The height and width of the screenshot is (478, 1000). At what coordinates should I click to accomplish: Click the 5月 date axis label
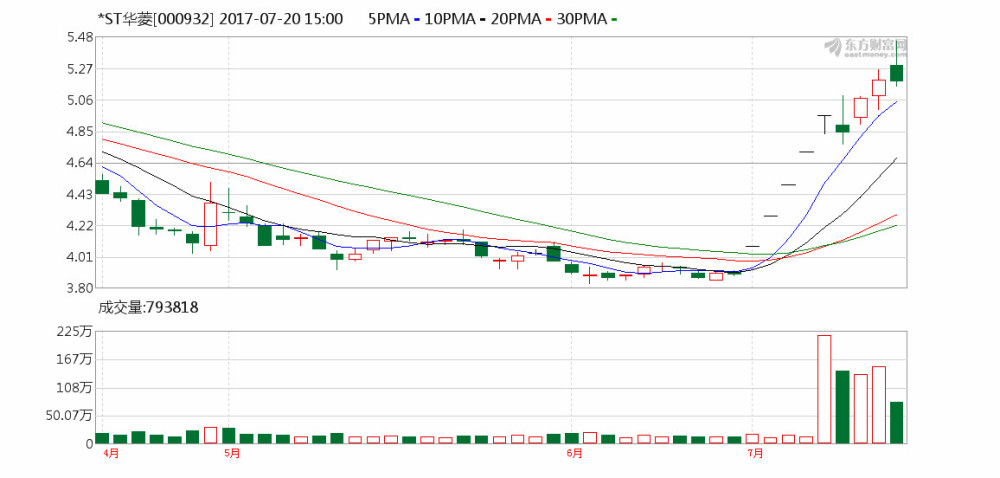pos(233,454)
